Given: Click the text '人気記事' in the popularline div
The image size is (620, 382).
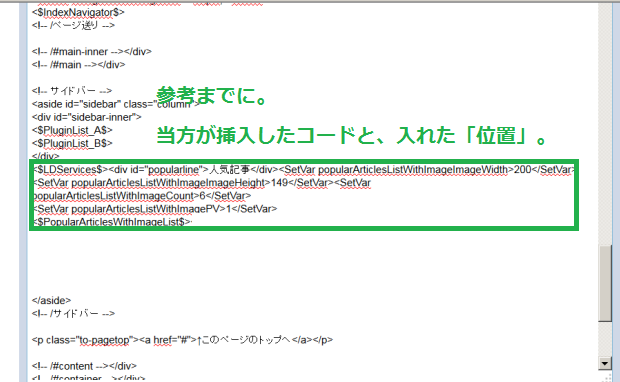Looking at the screenshot, I should pos(230,170).
